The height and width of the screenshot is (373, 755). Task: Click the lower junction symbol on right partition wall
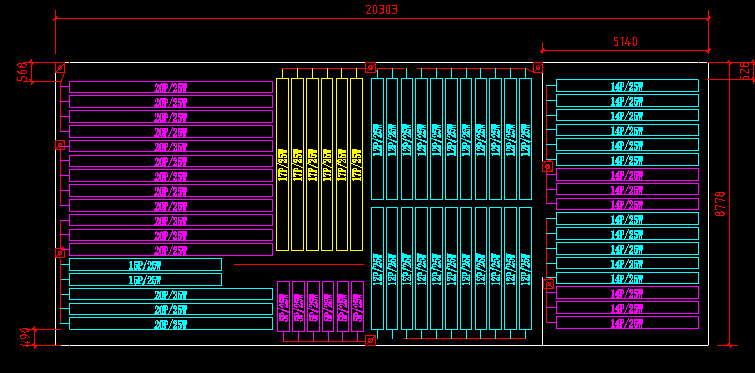click(x=548, y=284)
